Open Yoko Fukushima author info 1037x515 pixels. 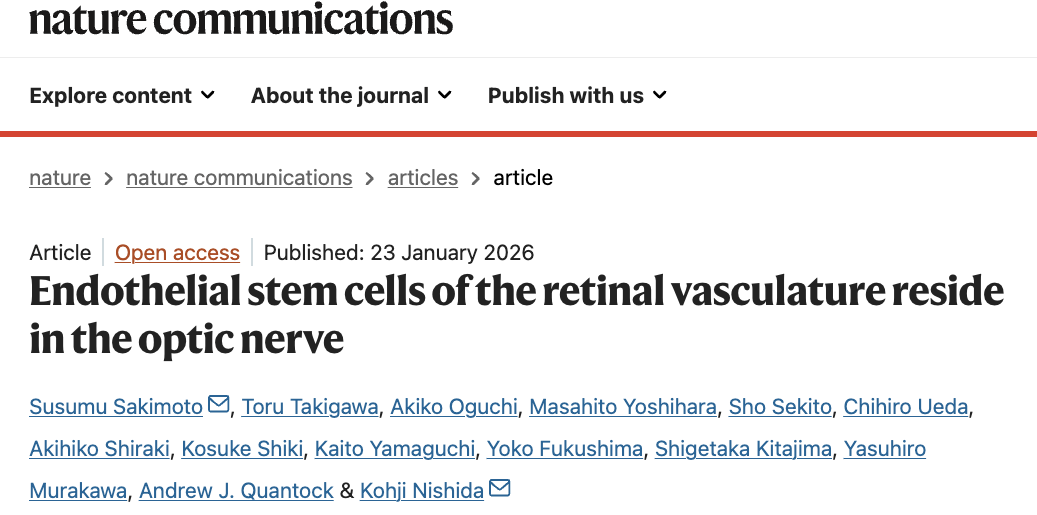[565, 449]
